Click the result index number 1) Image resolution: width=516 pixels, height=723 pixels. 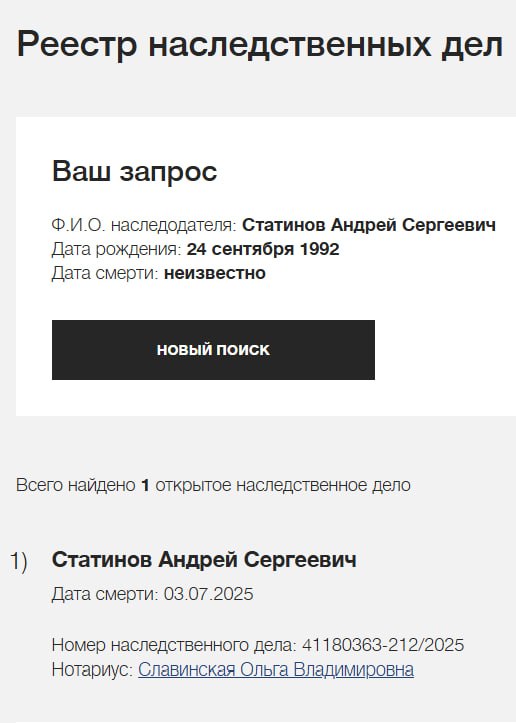18,562
